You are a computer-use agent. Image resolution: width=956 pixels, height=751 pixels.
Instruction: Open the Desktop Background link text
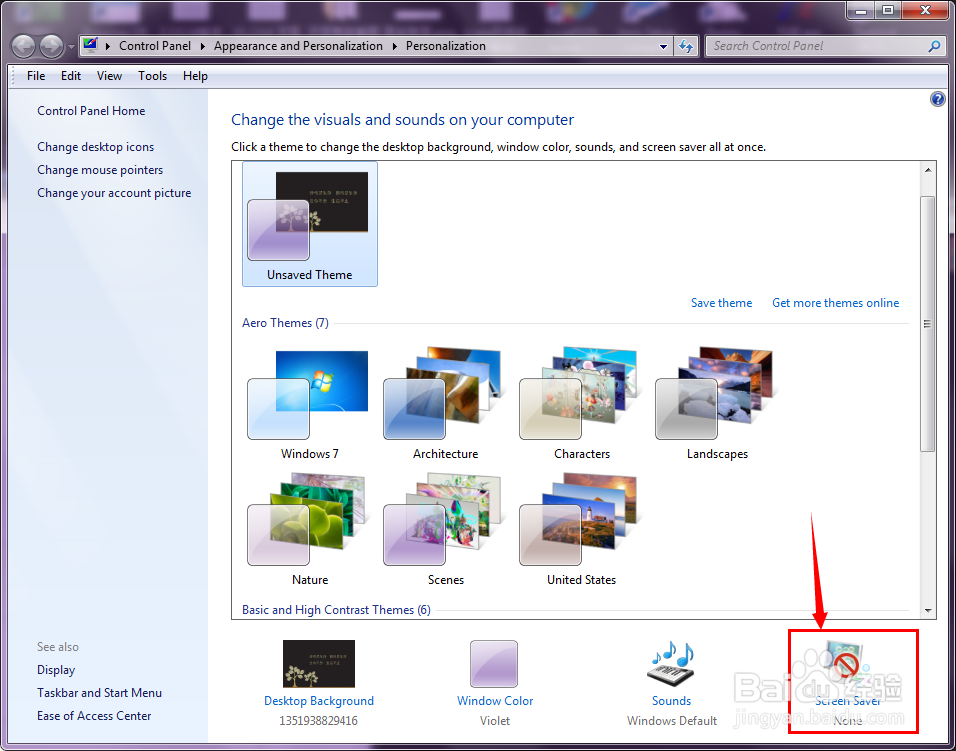click(x=319, y=701)
